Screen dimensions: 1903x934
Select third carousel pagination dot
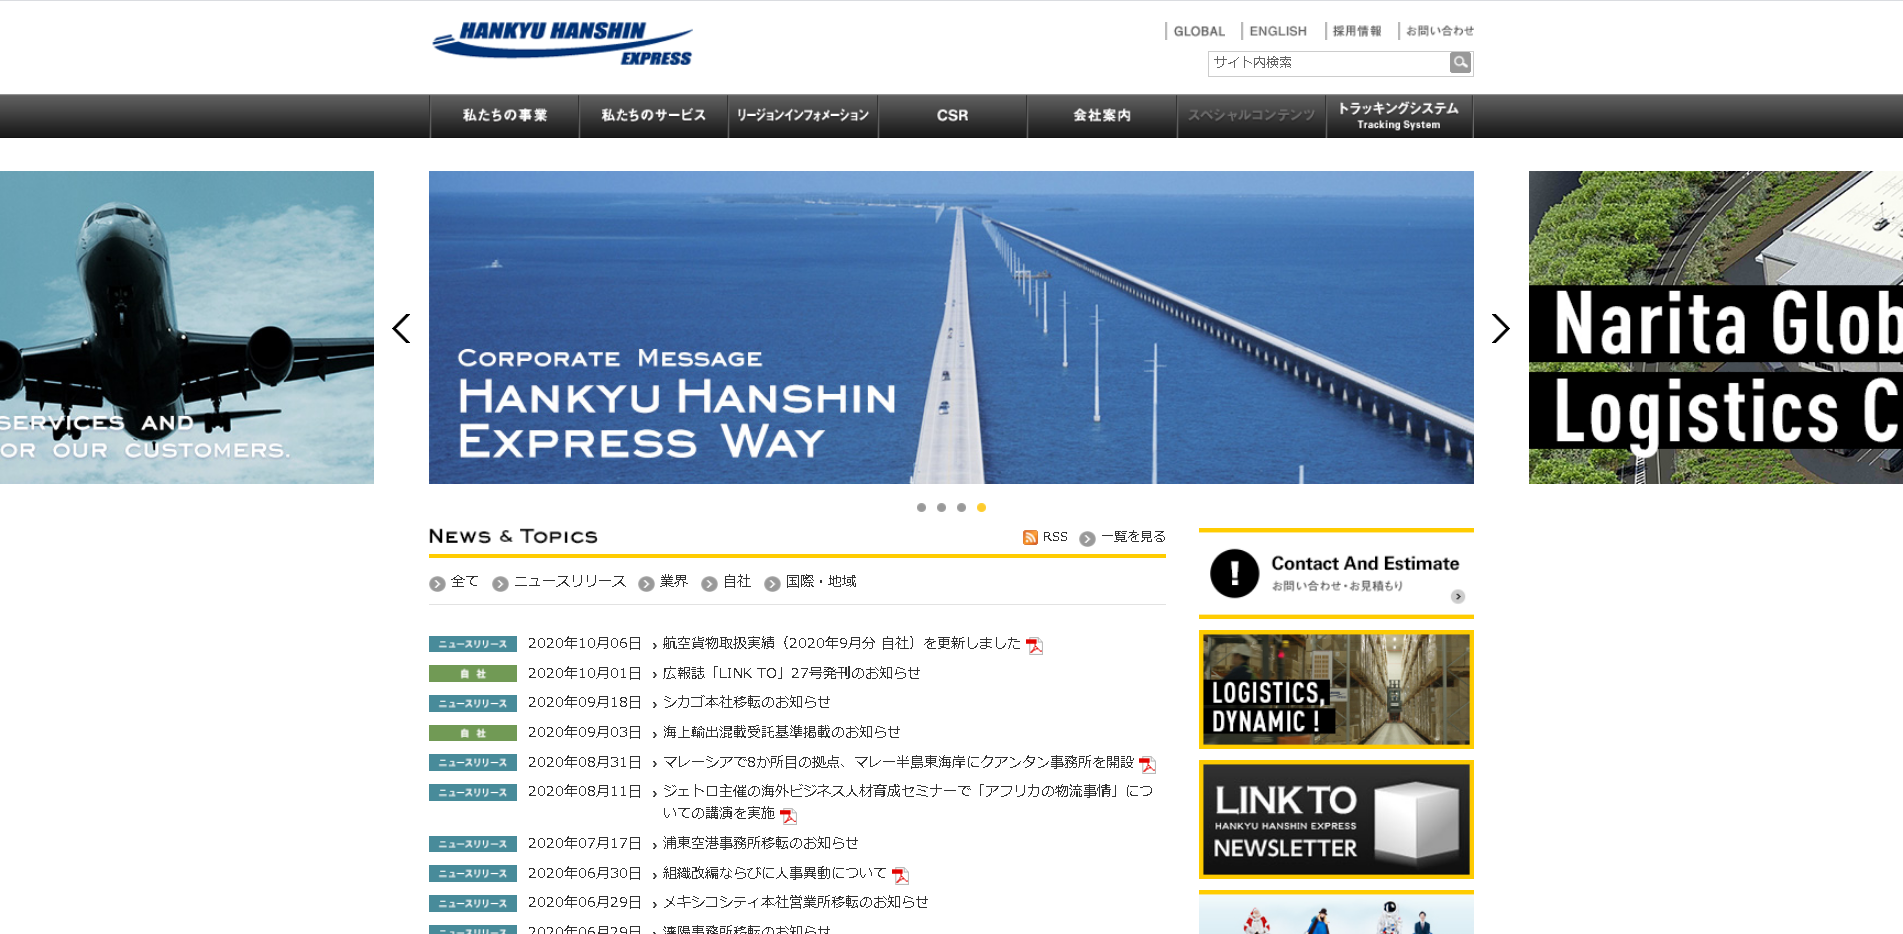pyautogui.click(x=961, y=508)
